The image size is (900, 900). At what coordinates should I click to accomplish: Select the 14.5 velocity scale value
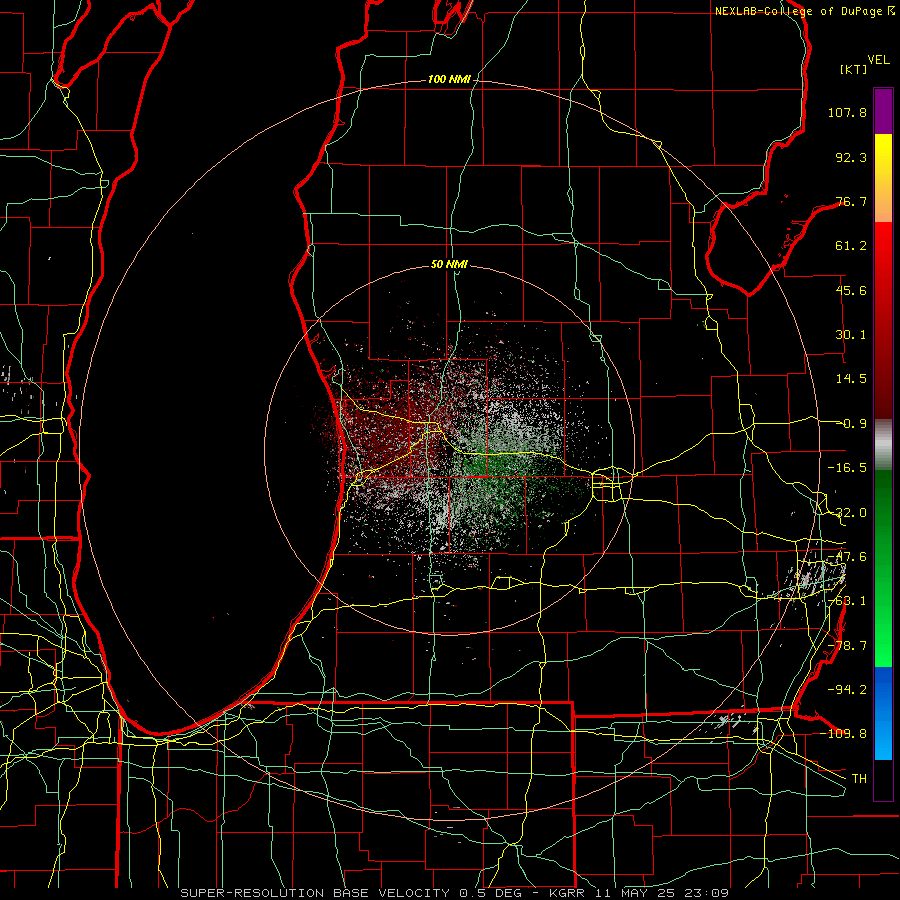click(851, 379)
